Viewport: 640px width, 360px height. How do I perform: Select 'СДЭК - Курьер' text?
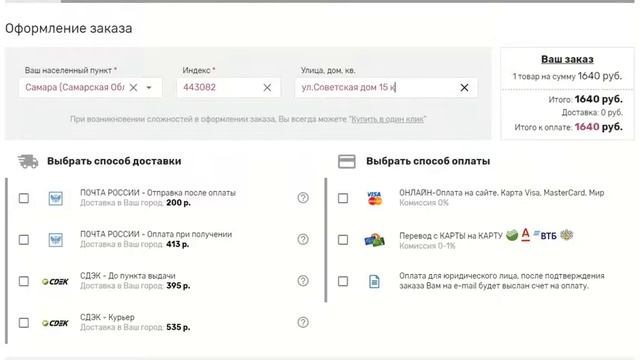(107, 317)
